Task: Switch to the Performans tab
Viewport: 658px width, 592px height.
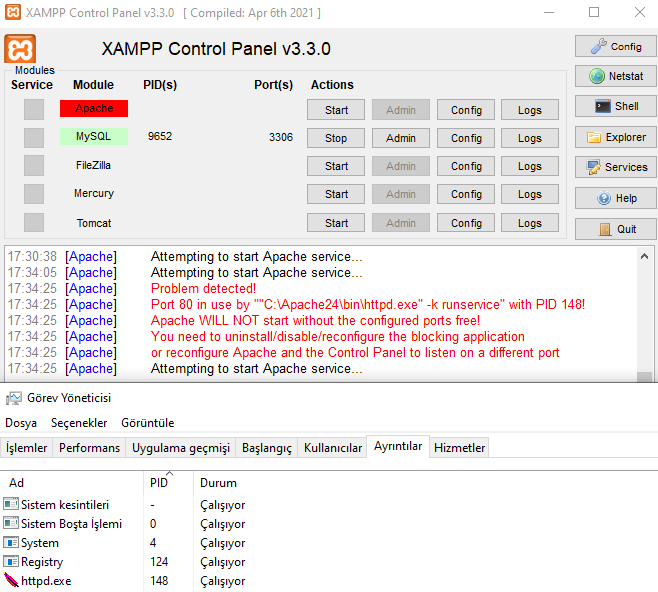Action: pyautogui.click(x=89, y=448)
